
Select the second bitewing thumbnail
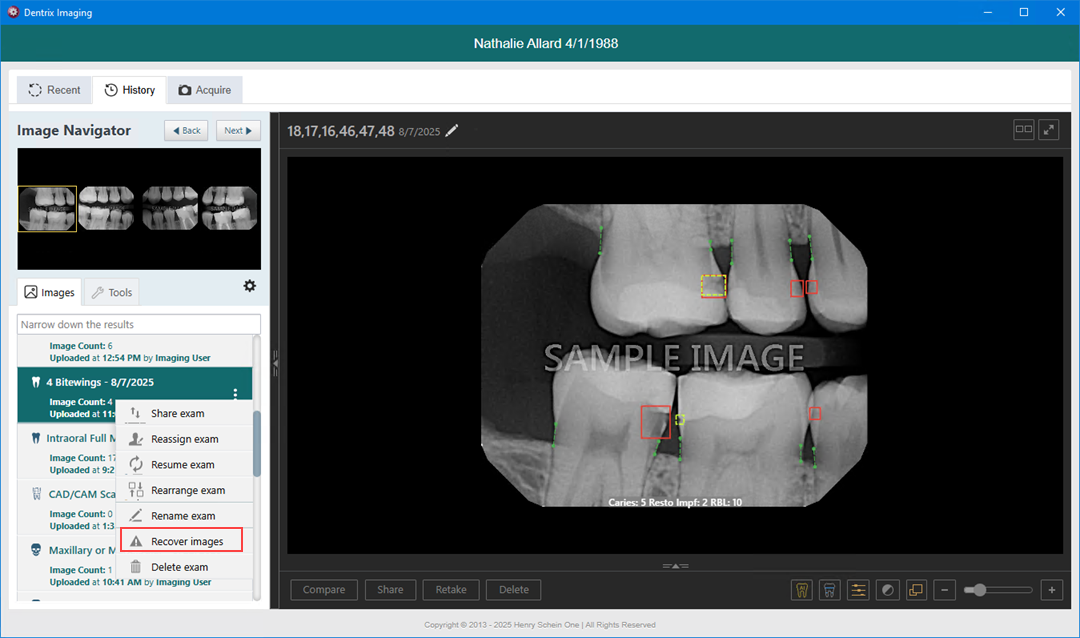pos(107,208)
